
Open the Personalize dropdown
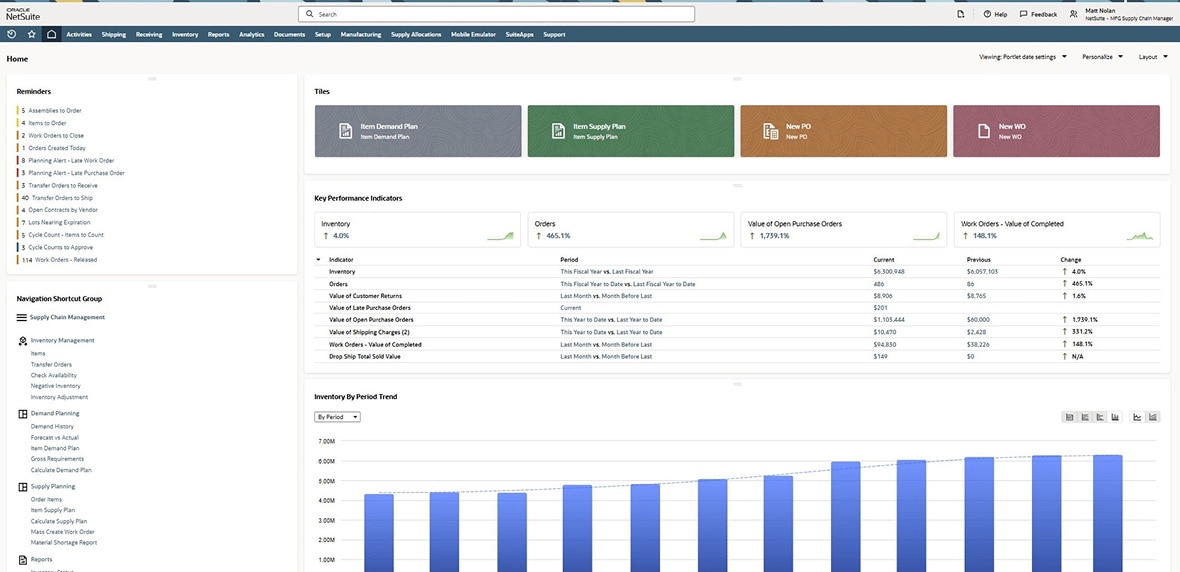click(1102, 57)
